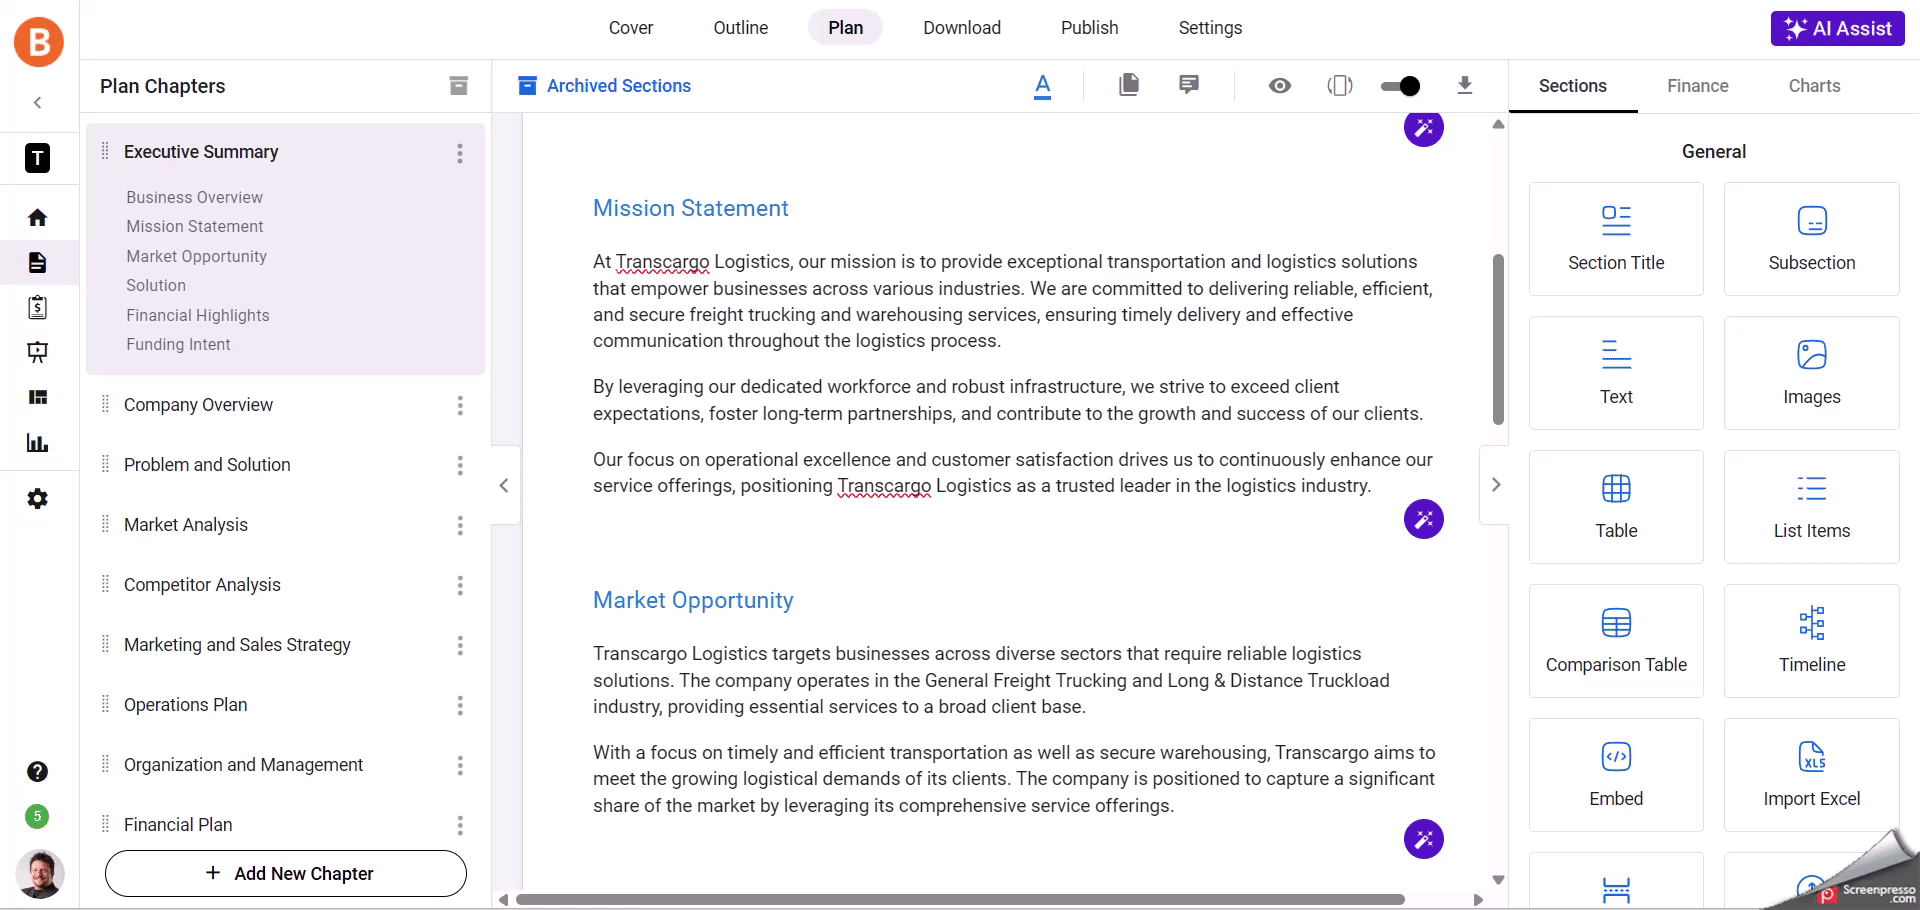1920x910 pixels.
Task: Open the gear icon in left sidebar
Action: pyautogui.click(x=38, y=499)
